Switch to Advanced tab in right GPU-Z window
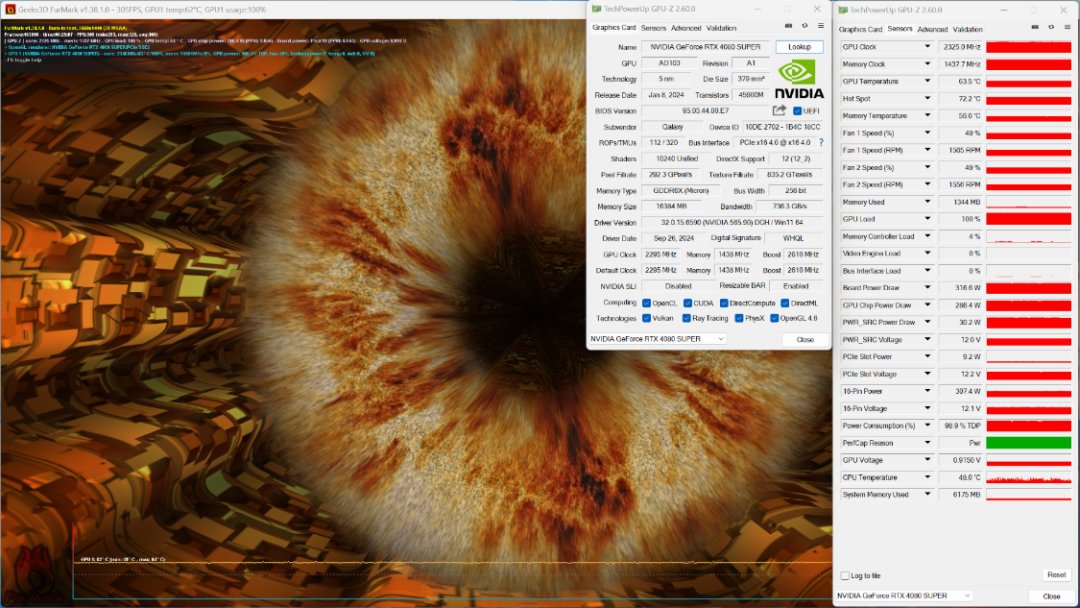 [933, 30]
